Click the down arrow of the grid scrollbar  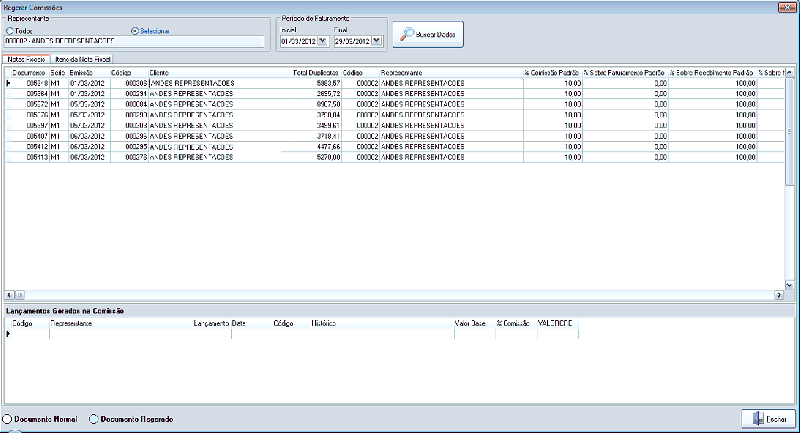(789, 286)
